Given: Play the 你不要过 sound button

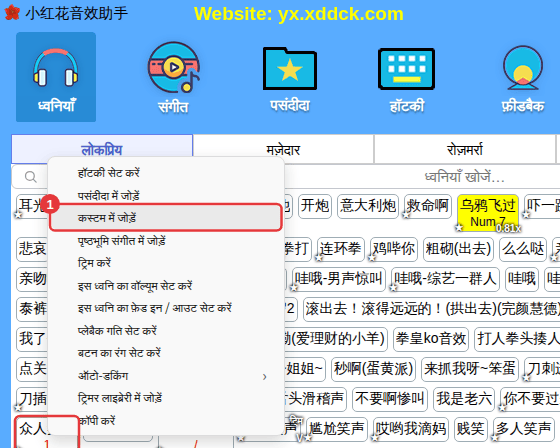Looking at the screenshot, I should [530, 399].
